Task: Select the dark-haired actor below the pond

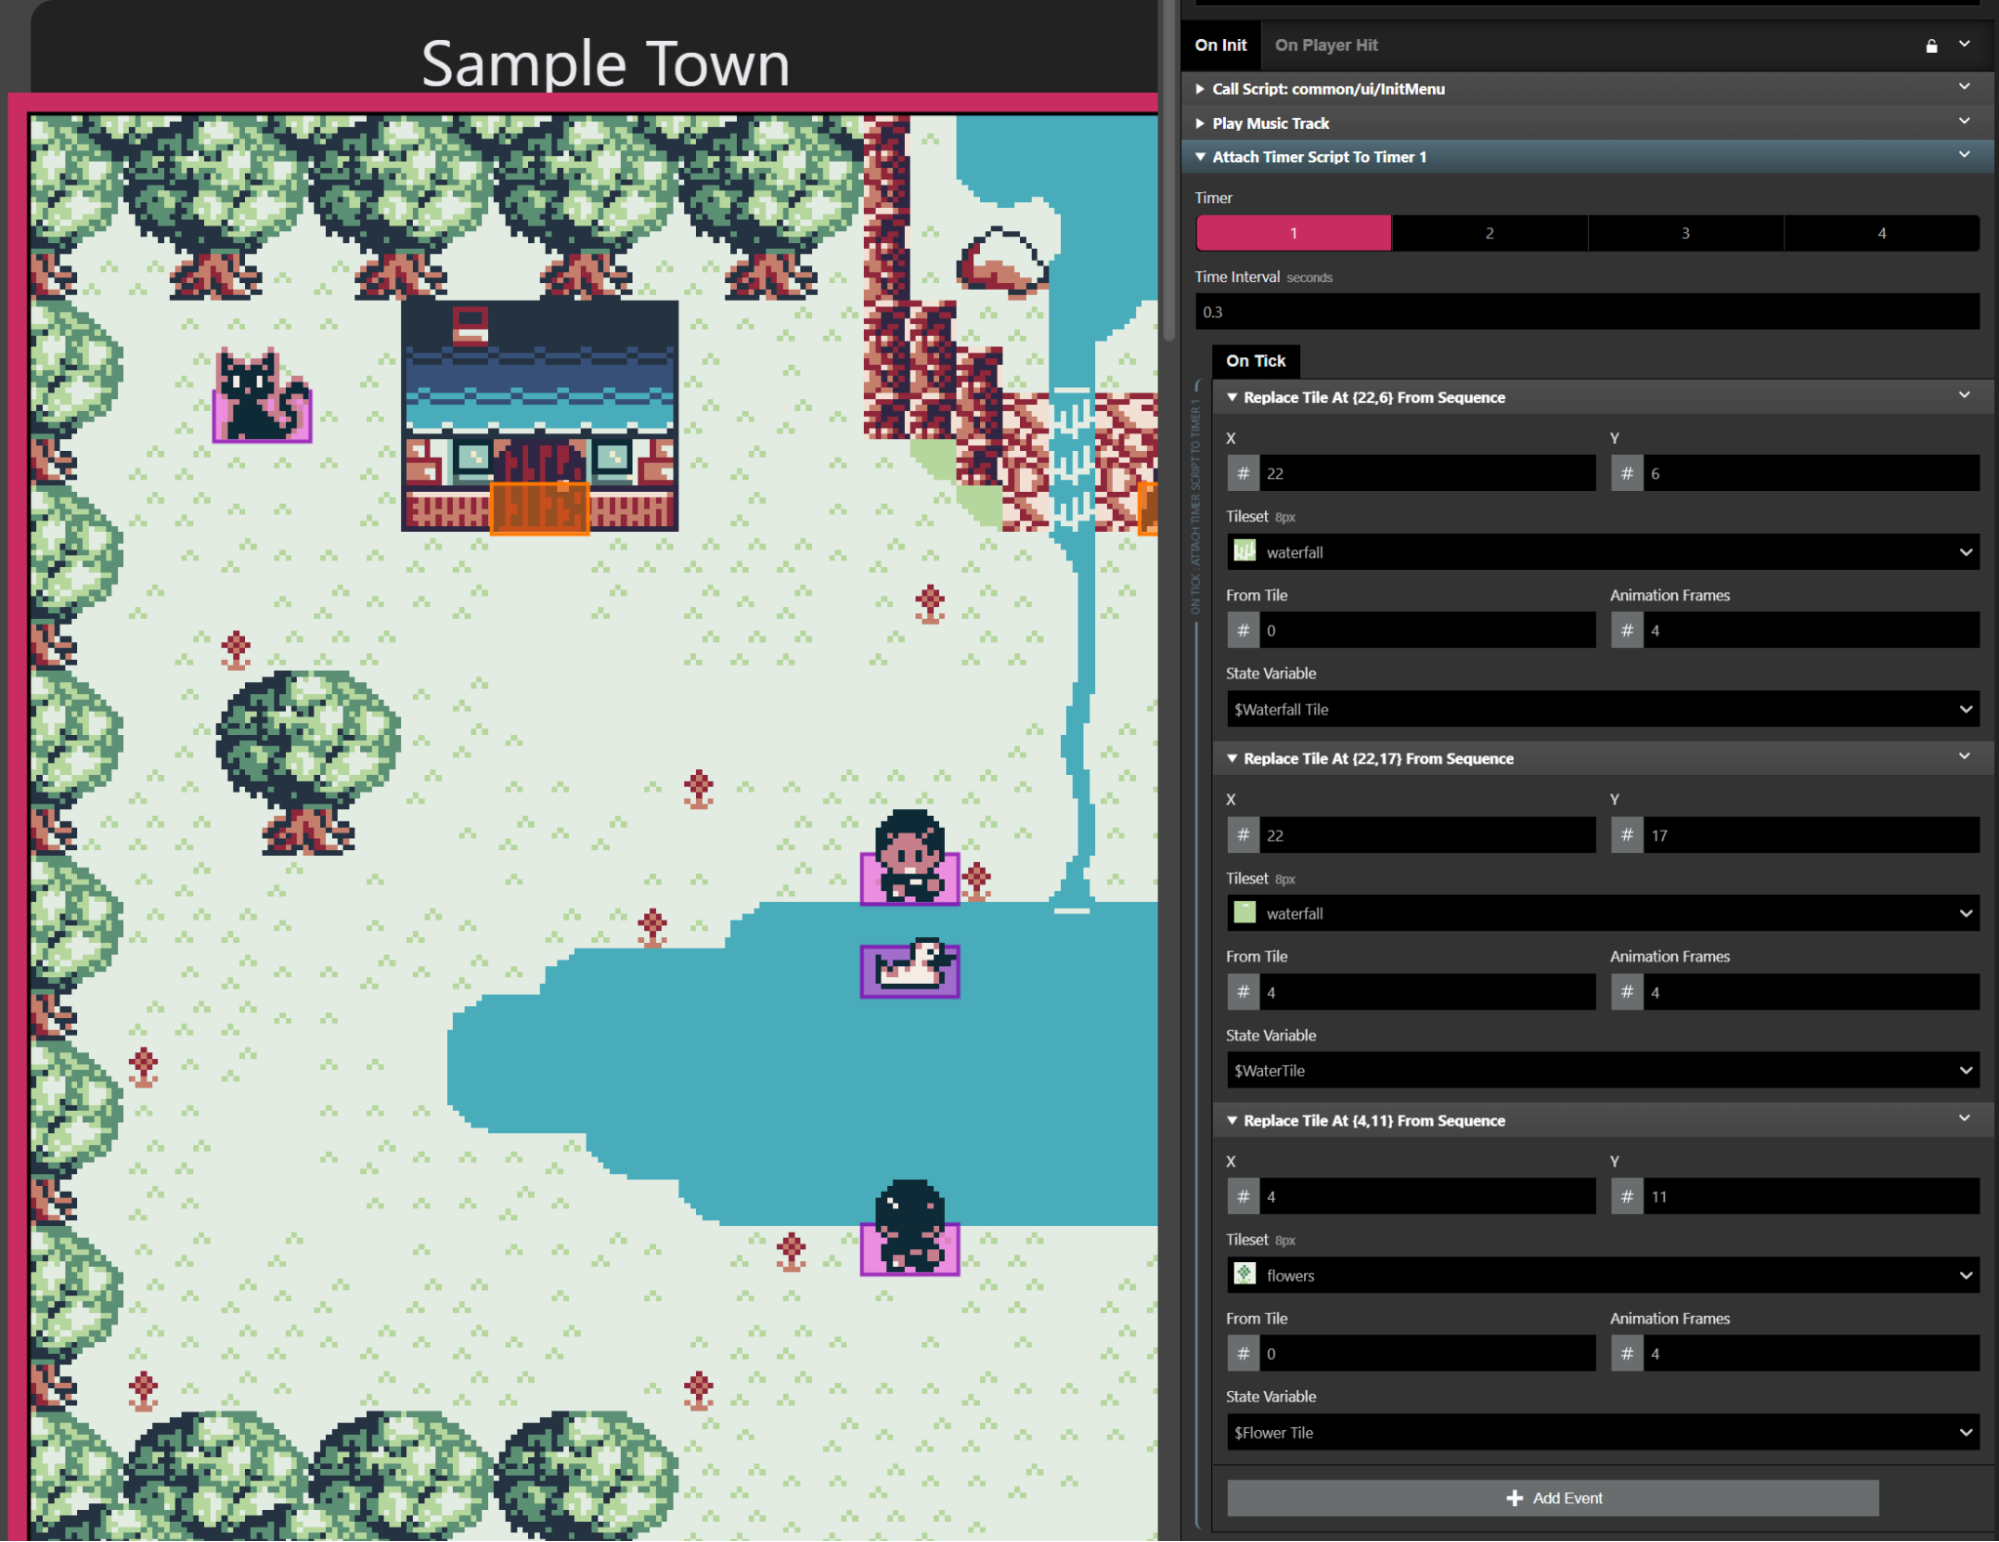Action: pos(910,1228)
